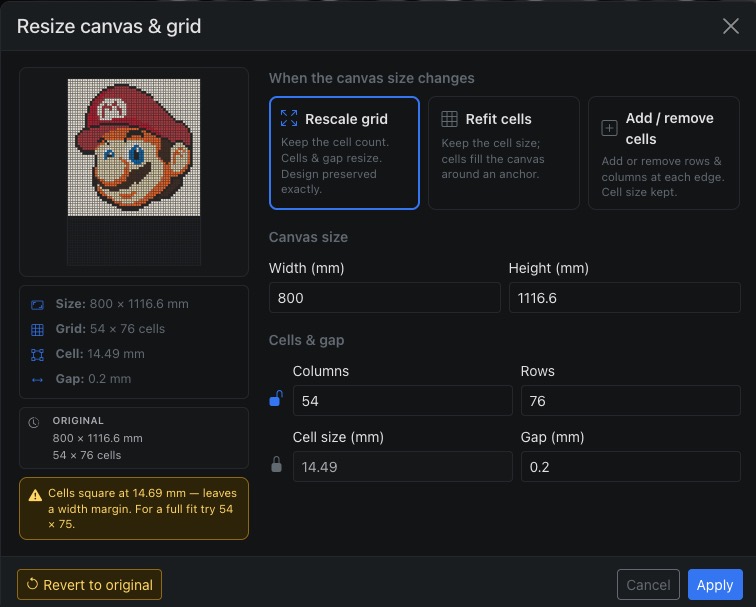Click the 'Resize canvas & grid' title
This screenshot has height=607, width=756.
tap(109, 26)
